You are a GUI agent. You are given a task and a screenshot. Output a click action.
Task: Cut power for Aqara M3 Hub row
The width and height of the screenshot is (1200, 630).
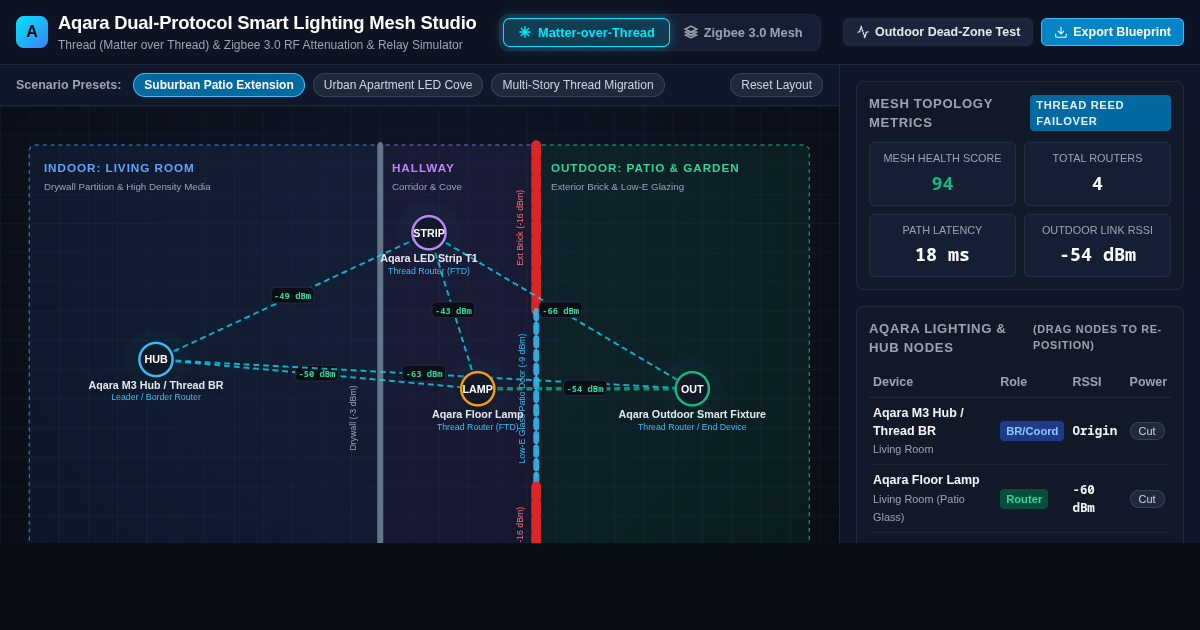point(1147,431)
